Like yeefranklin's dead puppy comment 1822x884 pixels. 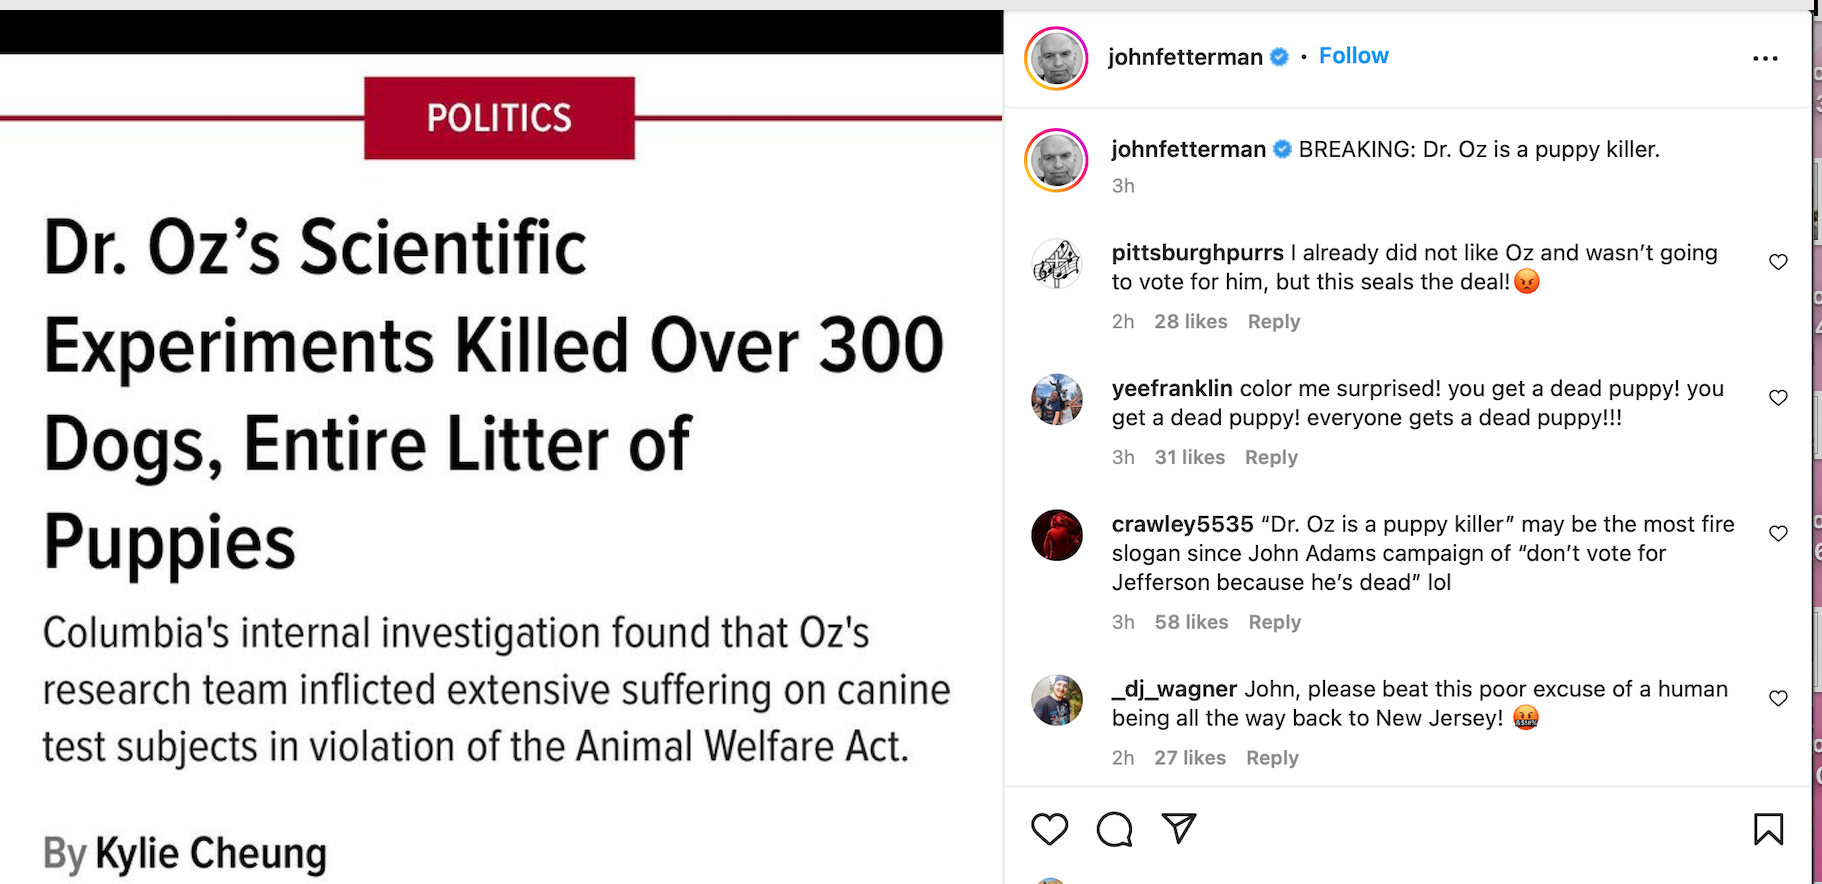click(x=1778, y=398)
